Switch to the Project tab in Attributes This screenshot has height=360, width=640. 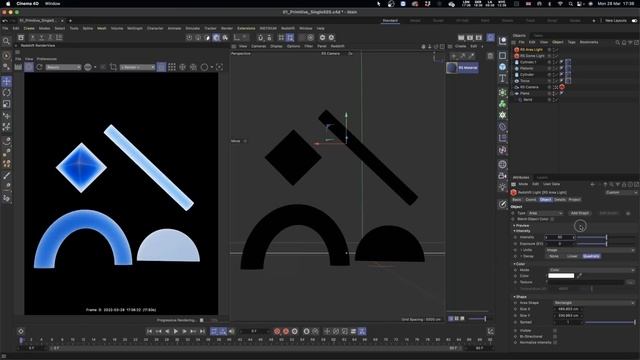pos(574,200)
